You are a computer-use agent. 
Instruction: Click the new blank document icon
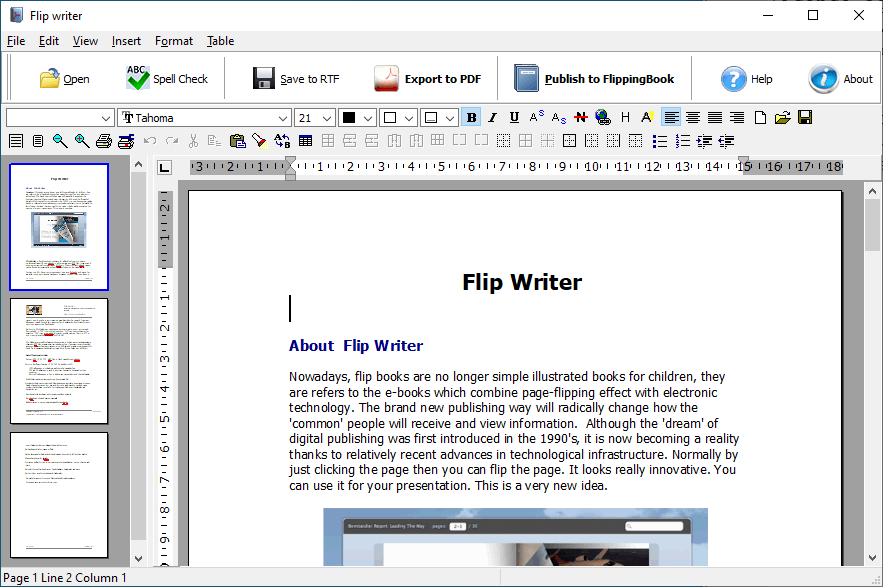click(760, 117)
